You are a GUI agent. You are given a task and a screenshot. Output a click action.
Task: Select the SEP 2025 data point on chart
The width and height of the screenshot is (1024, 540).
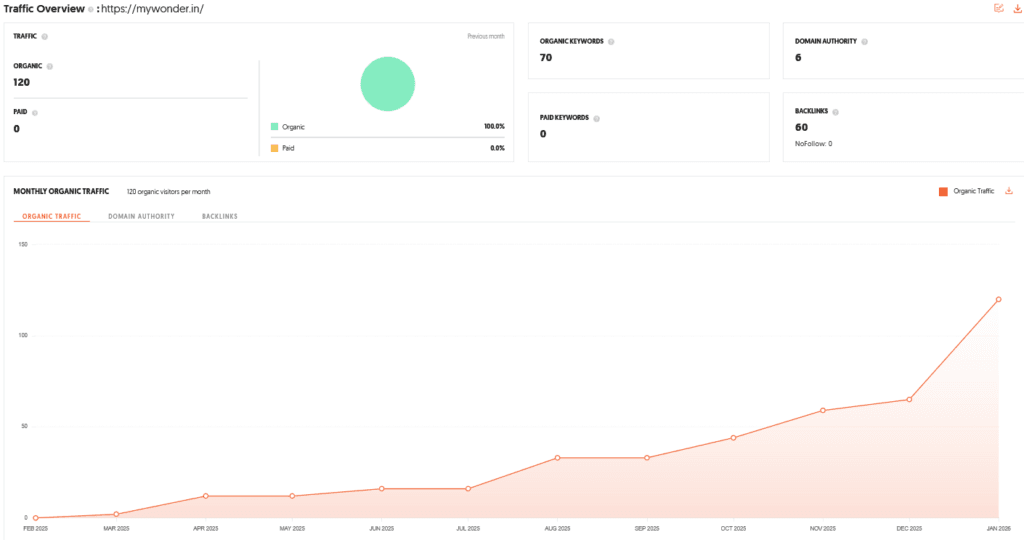point(647,458)
